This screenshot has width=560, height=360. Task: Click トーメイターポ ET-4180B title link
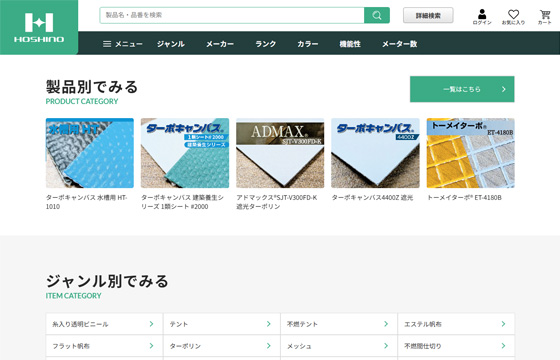(464, 198)
